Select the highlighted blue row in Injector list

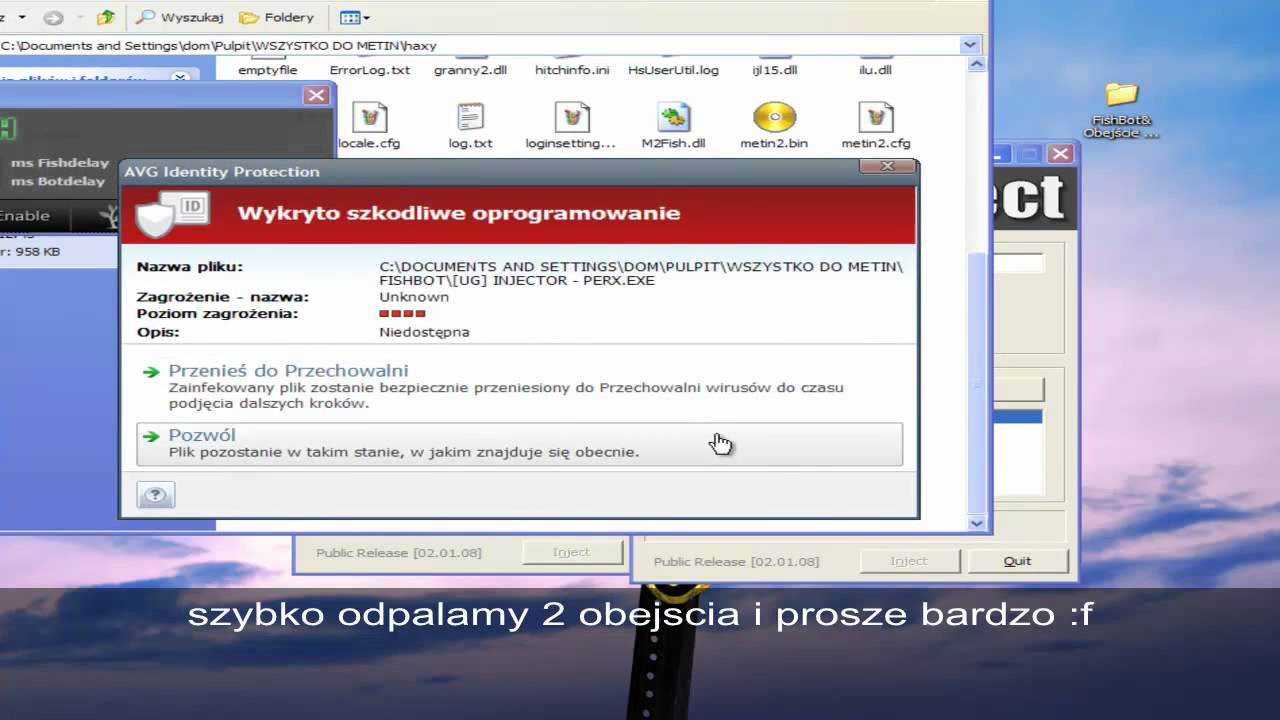(1018, 417)
